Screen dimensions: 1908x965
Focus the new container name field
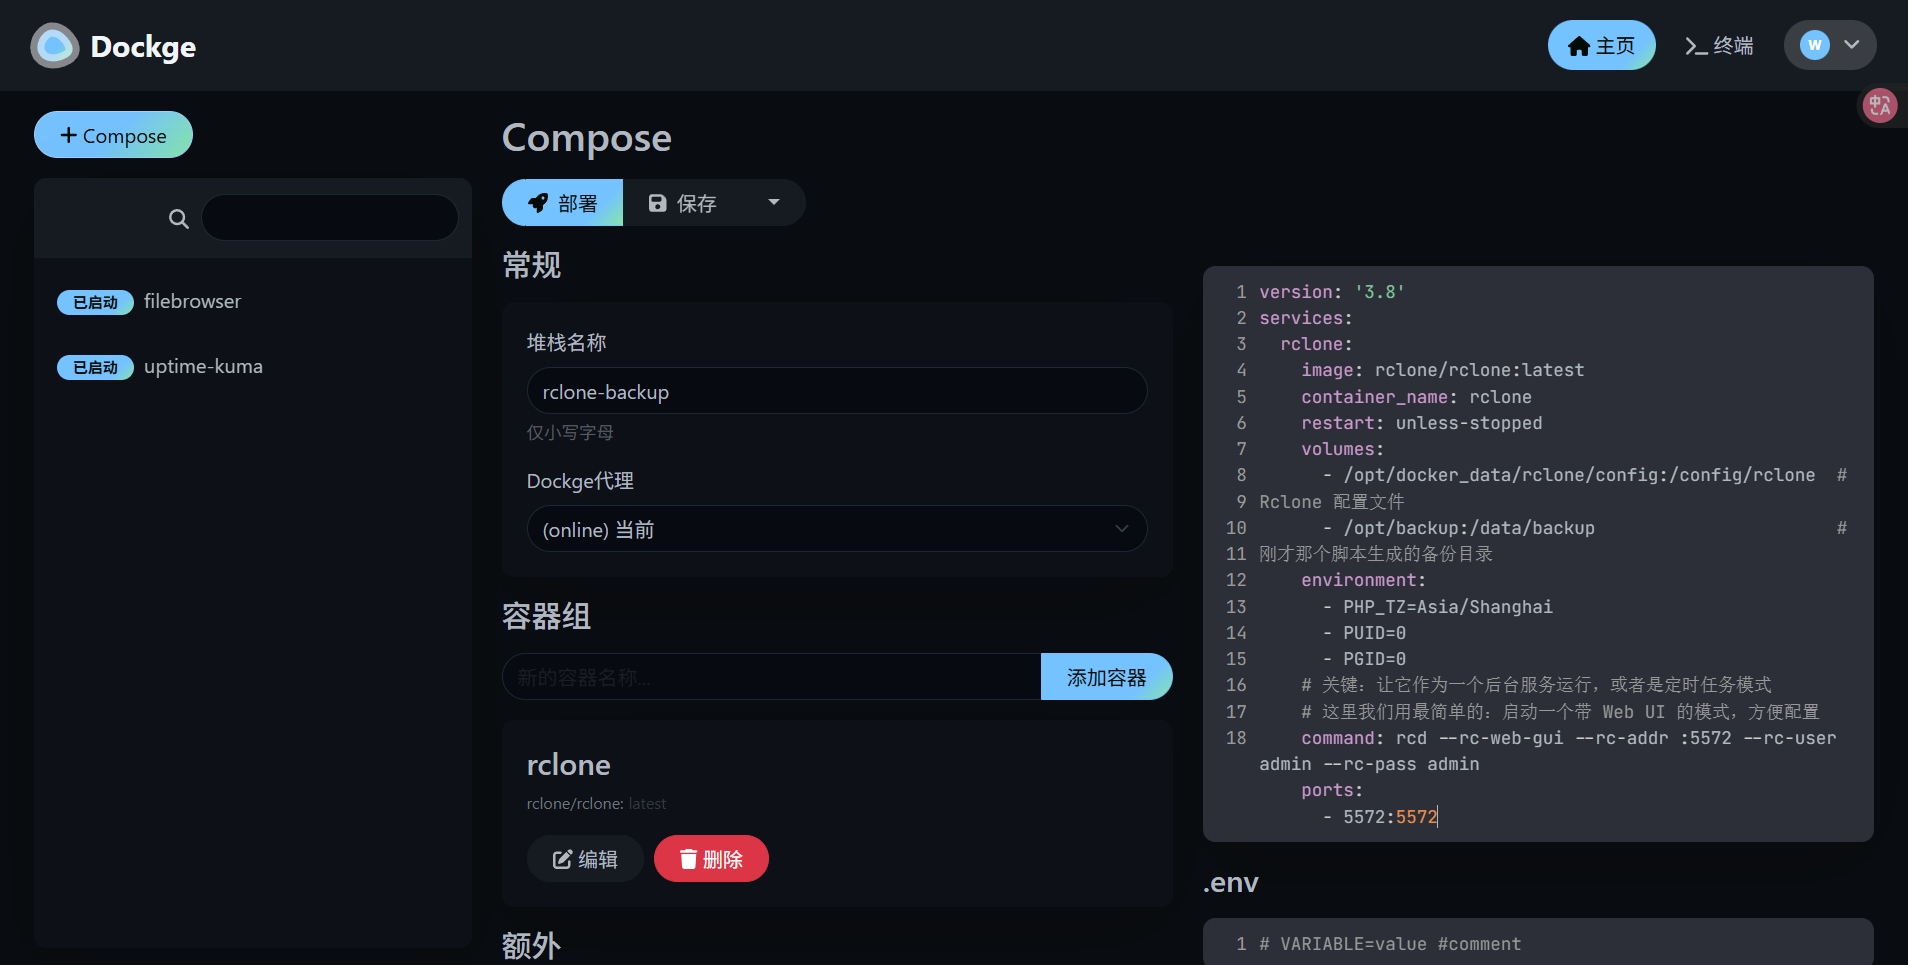[771, 677]
